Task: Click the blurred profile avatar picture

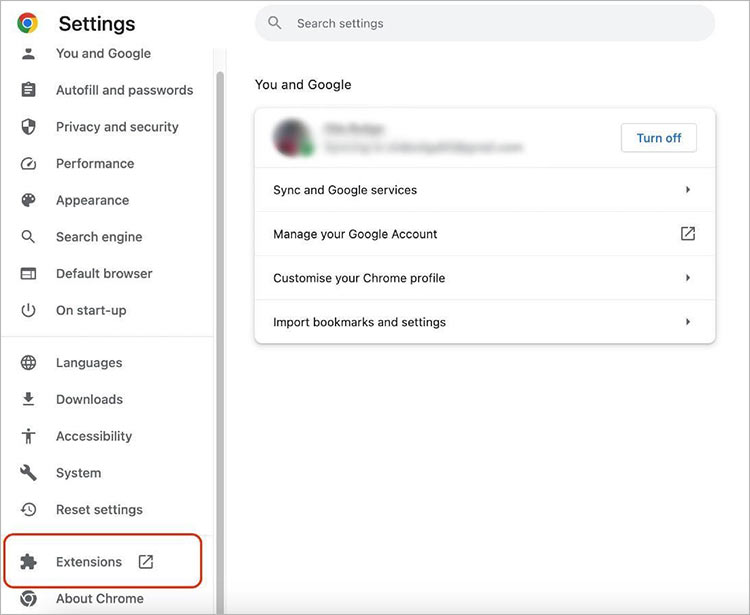Action: [x=294, y=138]
